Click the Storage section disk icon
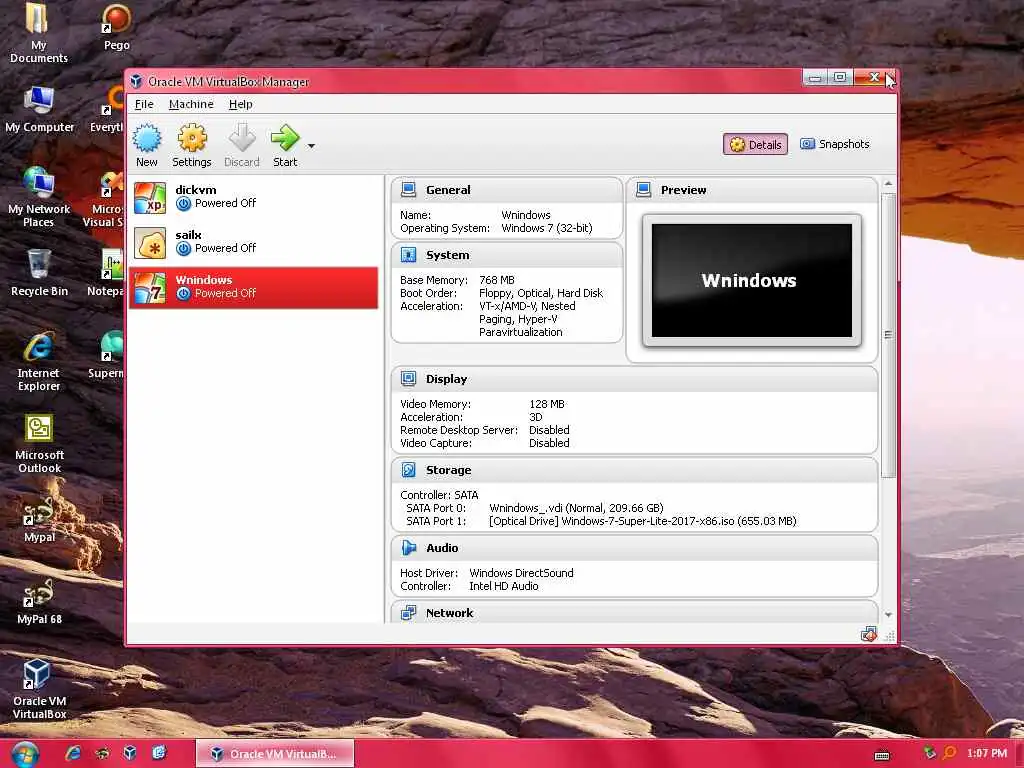The width and height of the screenshot is (1024, 768). pos(409,470)
